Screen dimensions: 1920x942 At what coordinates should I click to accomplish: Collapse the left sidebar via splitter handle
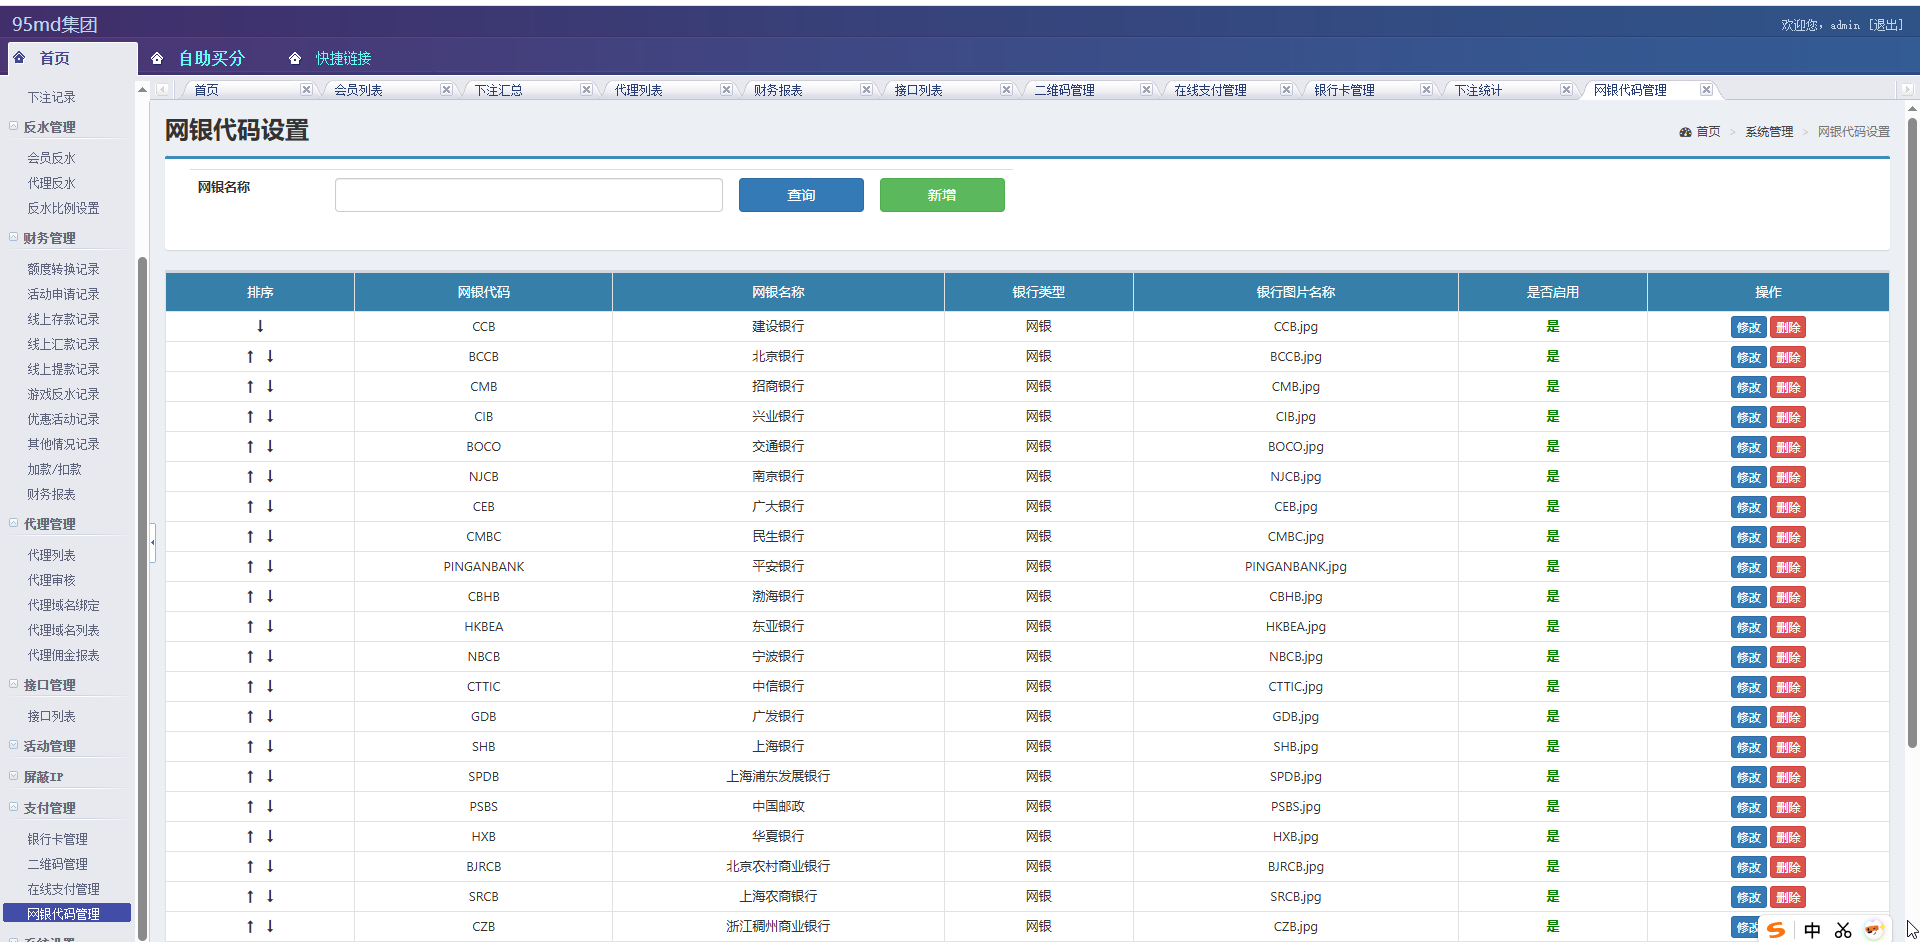pyautogui.click(x=152, y=543)
